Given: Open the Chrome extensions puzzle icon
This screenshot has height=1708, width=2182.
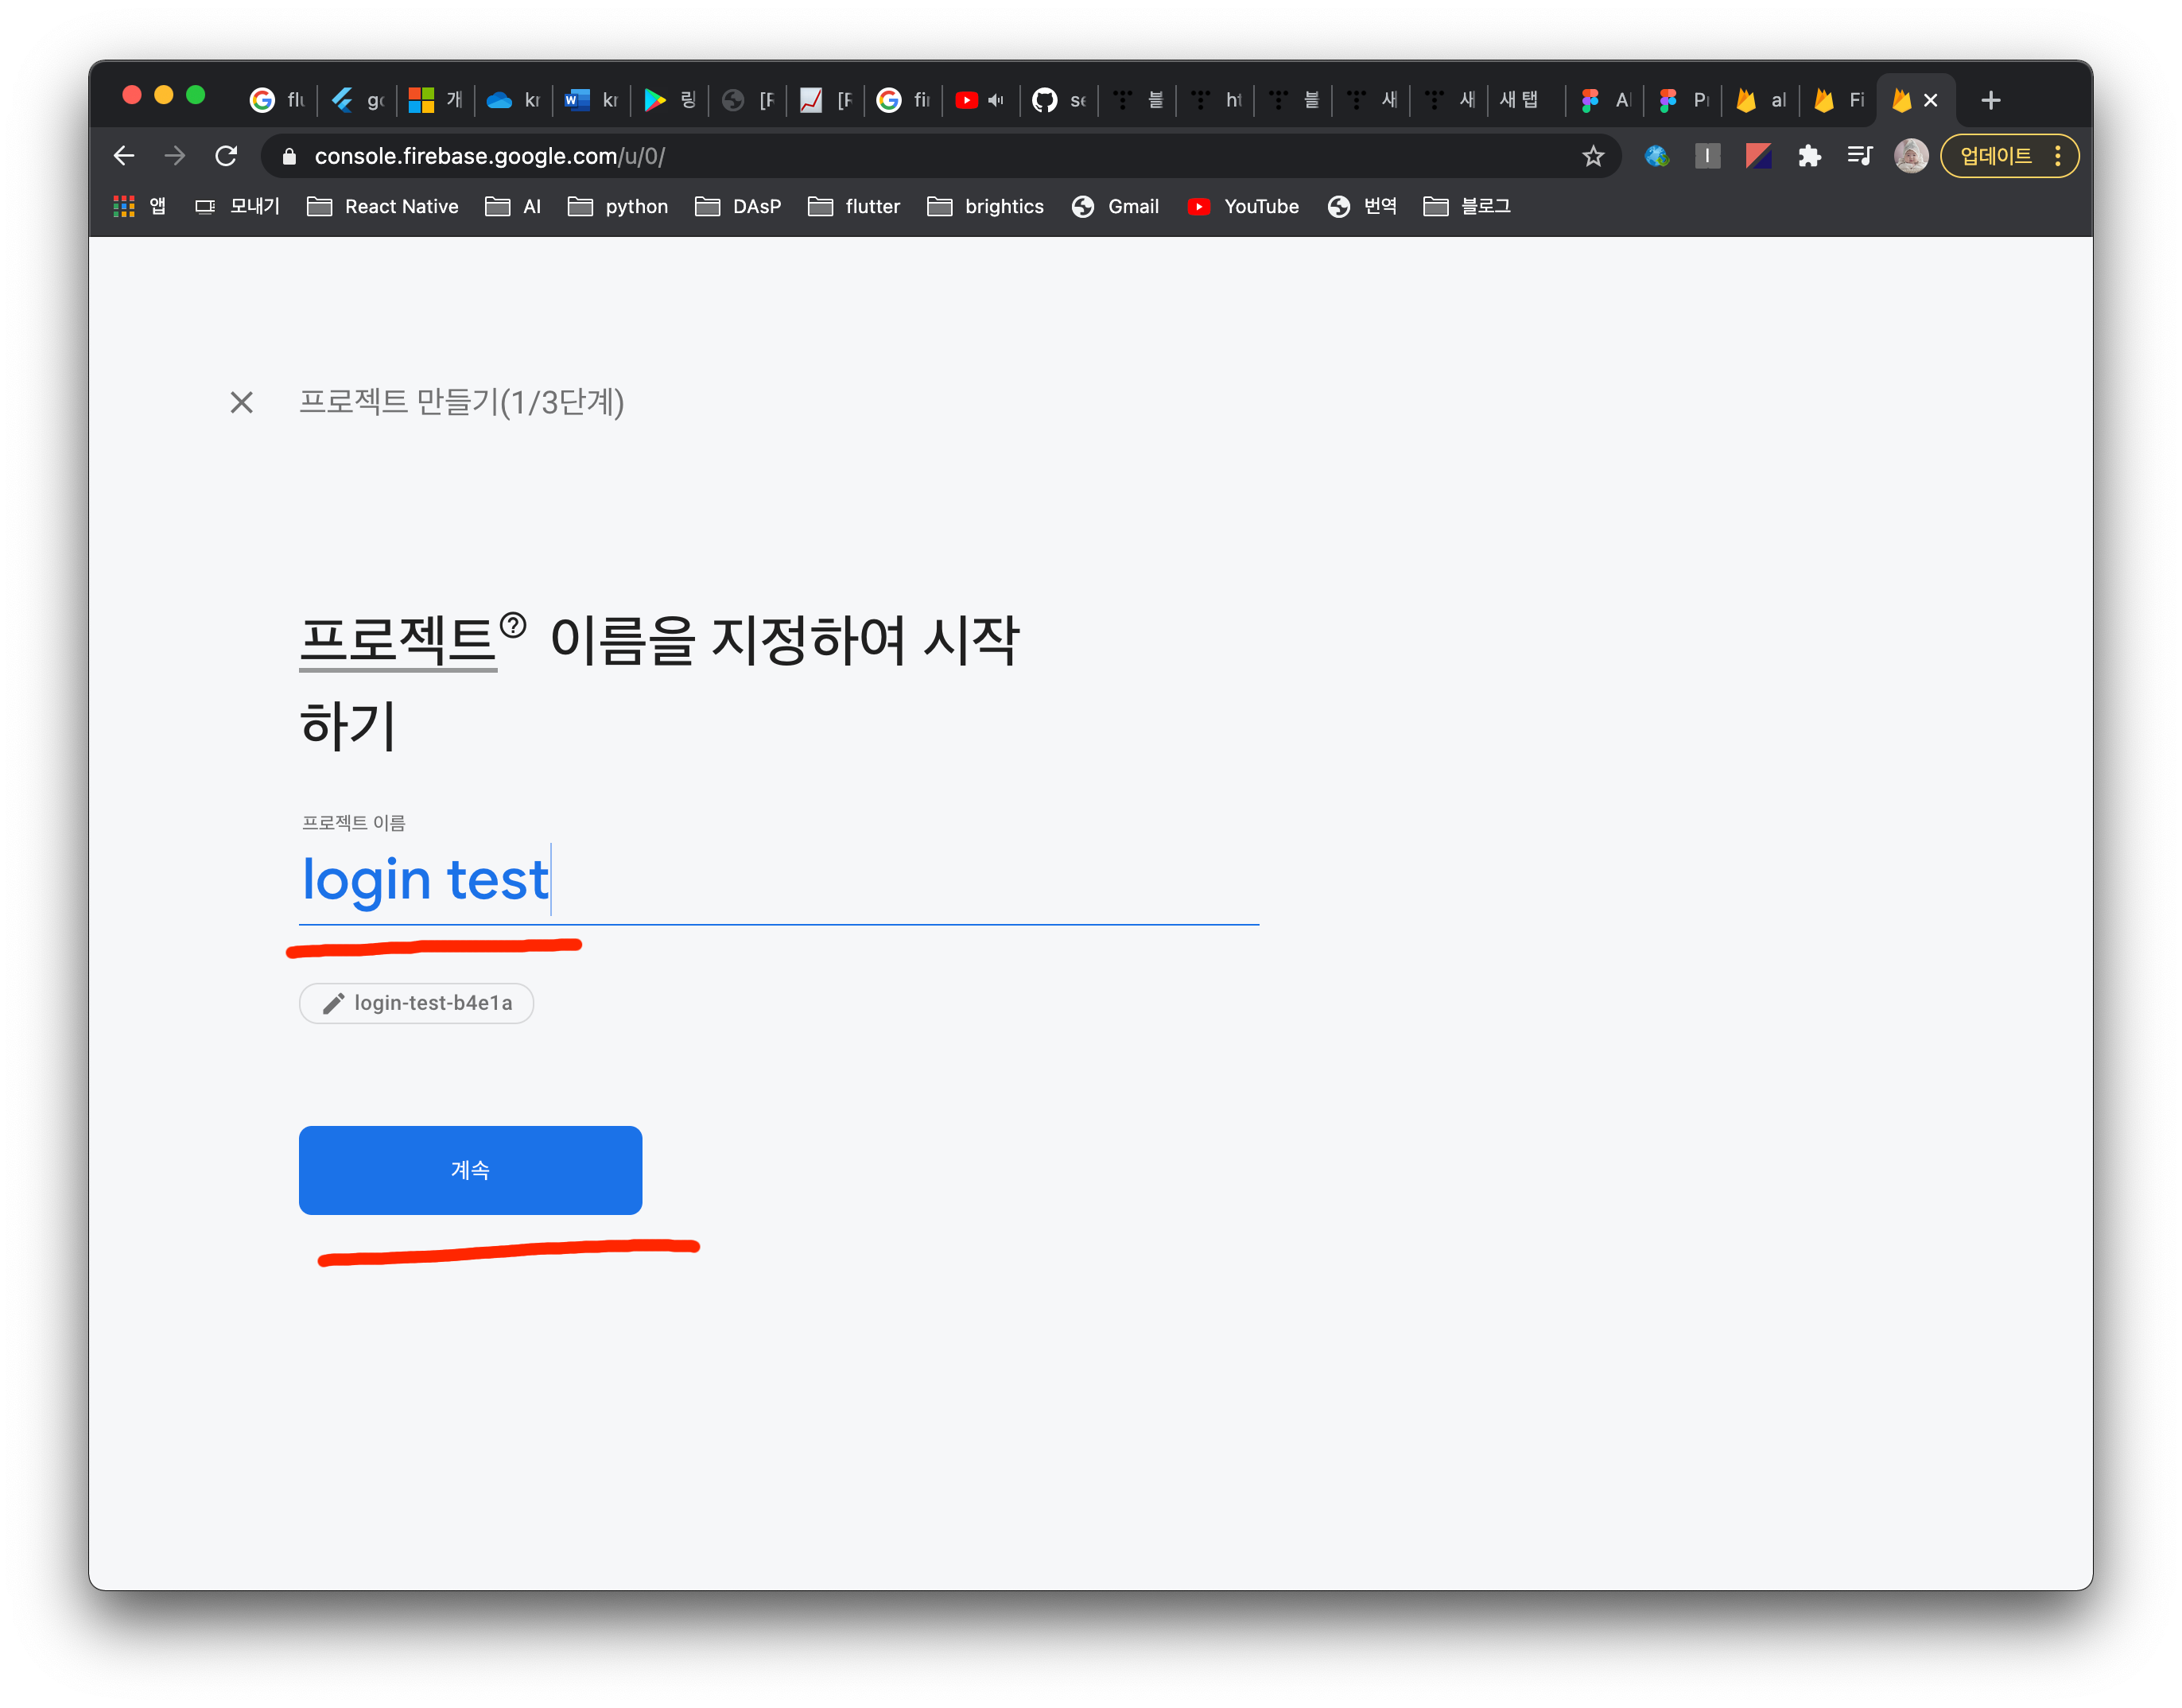Looking at the screenshot, I should [x=1809, y=156].
